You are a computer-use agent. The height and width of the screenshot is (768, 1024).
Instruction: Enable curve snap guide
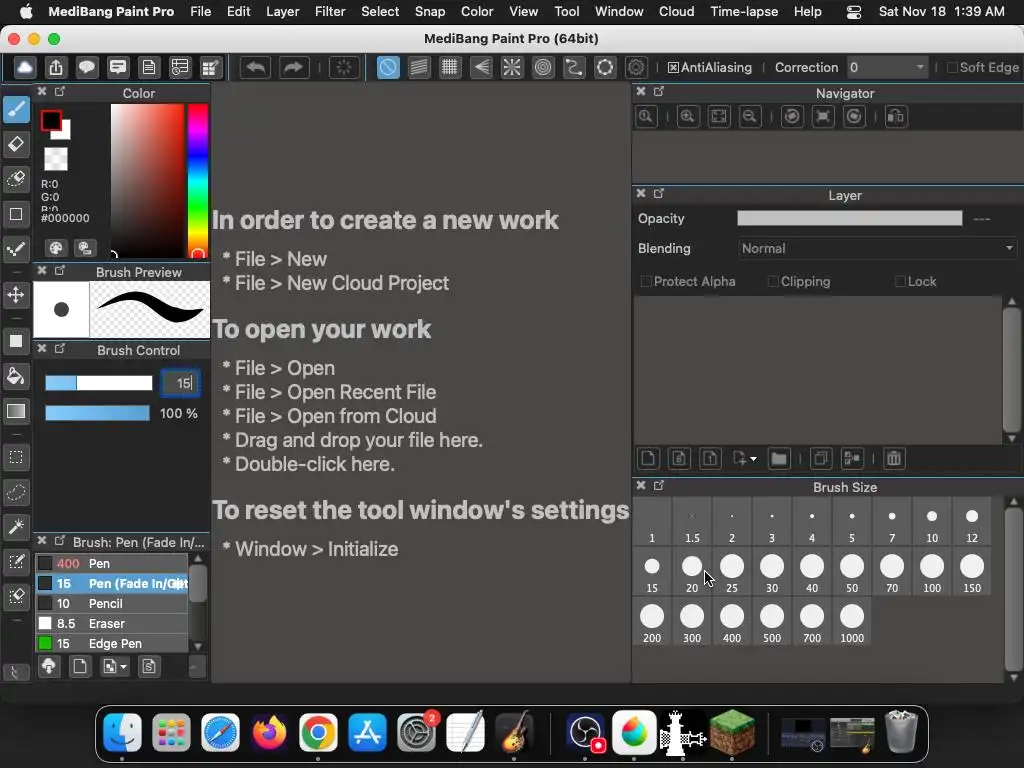pos(574,67)
